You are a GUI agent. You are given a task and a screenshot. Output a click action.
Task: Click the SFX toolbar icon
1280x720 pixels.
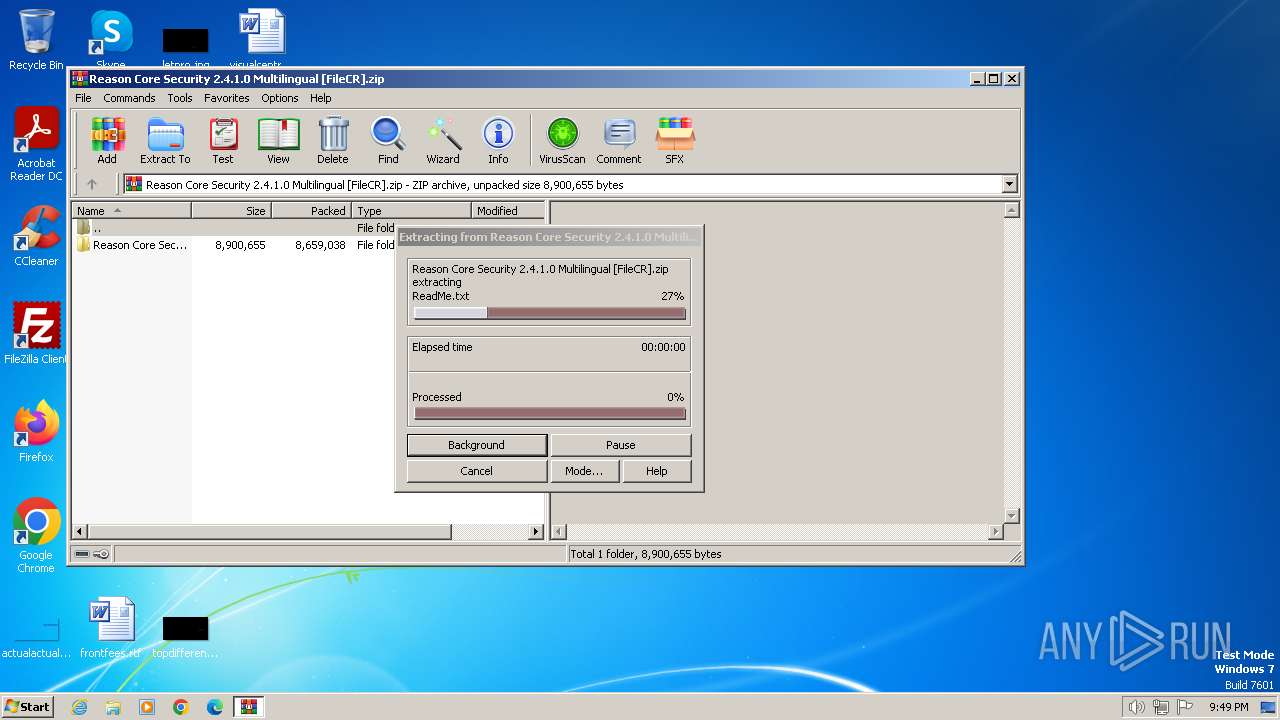coord(675,140)
